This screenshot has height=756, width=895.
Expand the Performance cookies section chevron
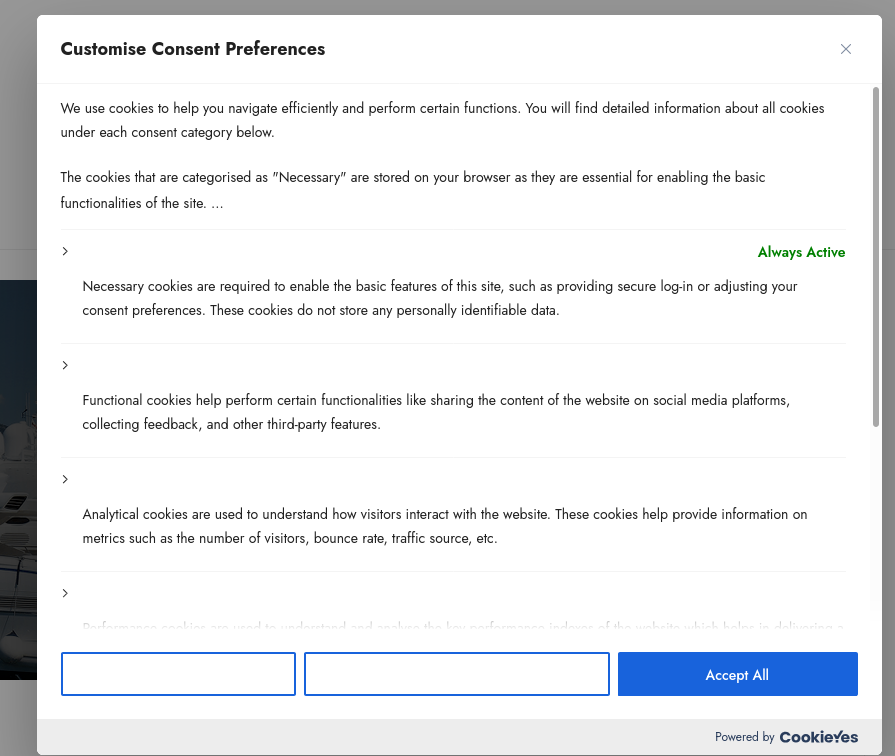tap(65, 593)
